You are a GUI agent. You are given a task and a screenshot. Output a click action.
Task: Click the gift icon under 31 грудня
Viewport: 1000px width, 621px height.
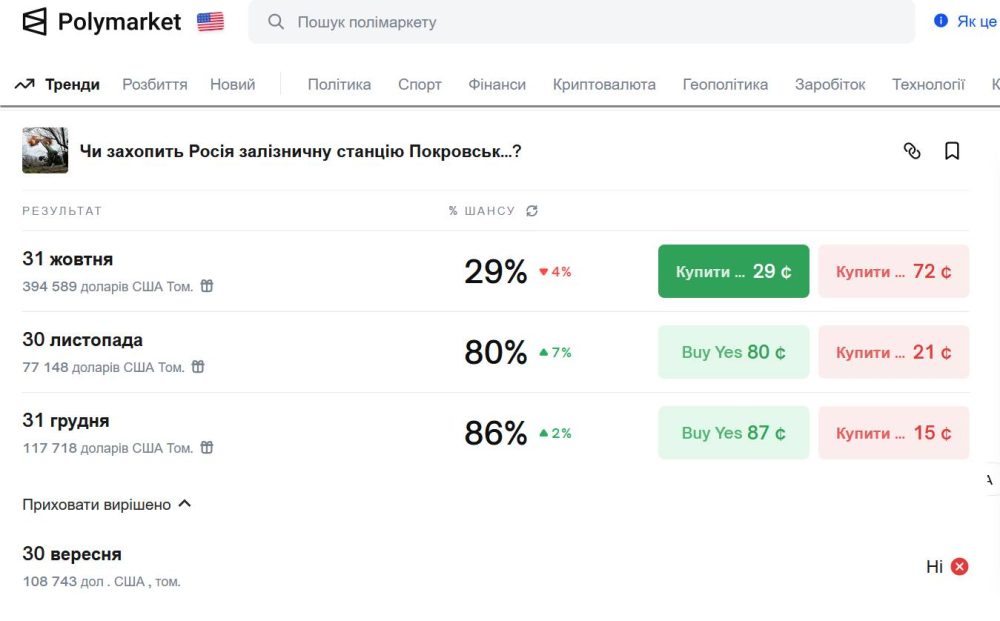tap(207, 448)
